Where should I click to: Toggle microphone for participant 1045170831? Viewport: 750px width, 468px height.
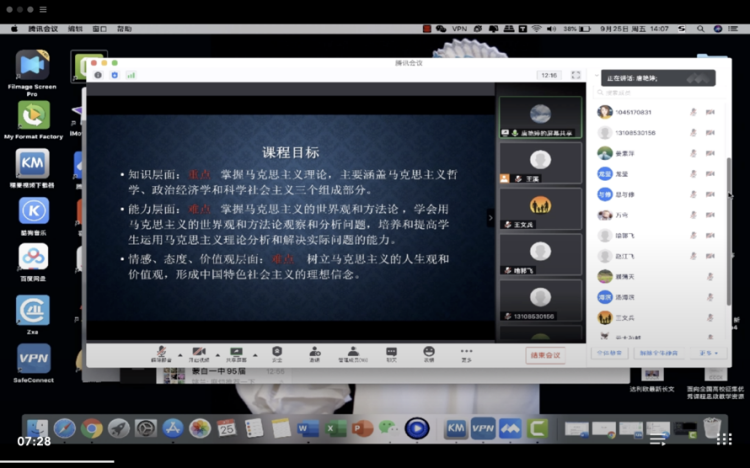click(693, 112)
